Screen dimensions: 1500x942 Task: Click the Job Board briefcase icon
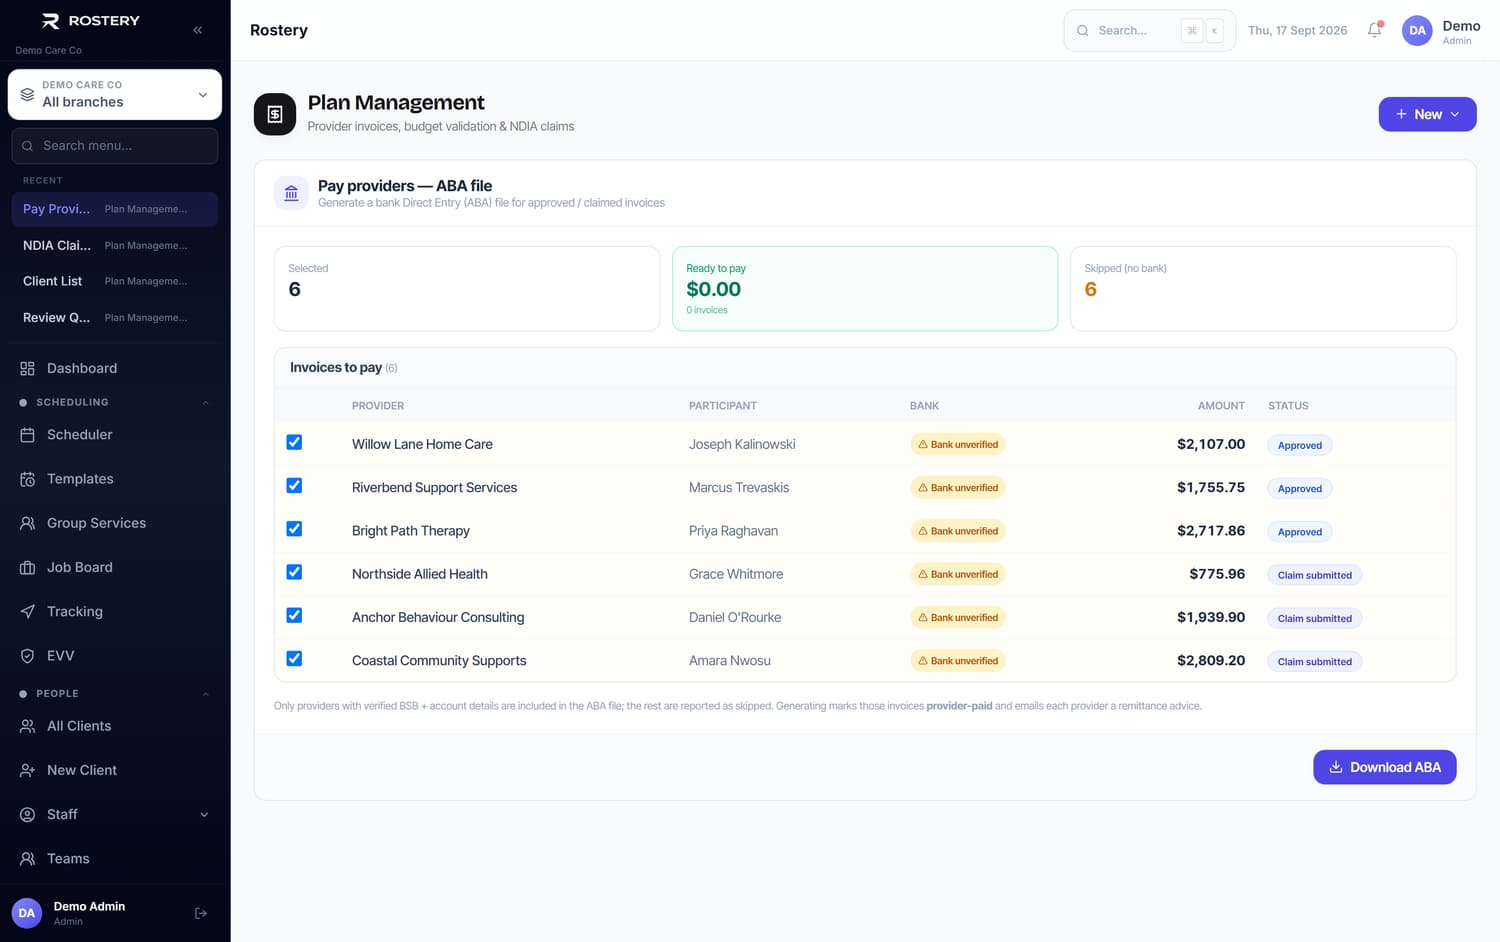point(28,567)
